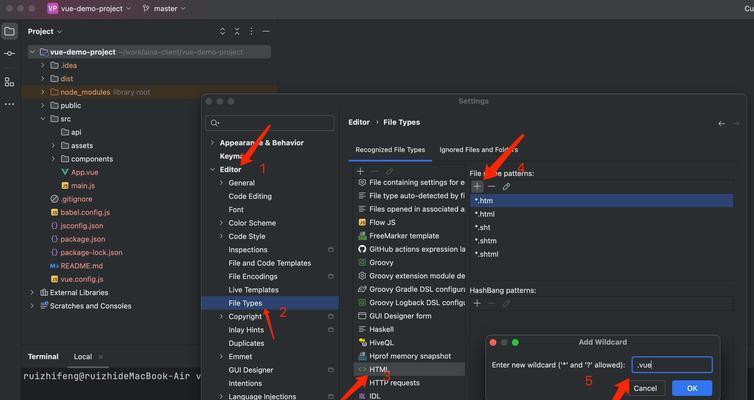This screenshot has width=754, height=400.
Task: Hide the Project panel with minimize icon
Action: click(265, 31)
